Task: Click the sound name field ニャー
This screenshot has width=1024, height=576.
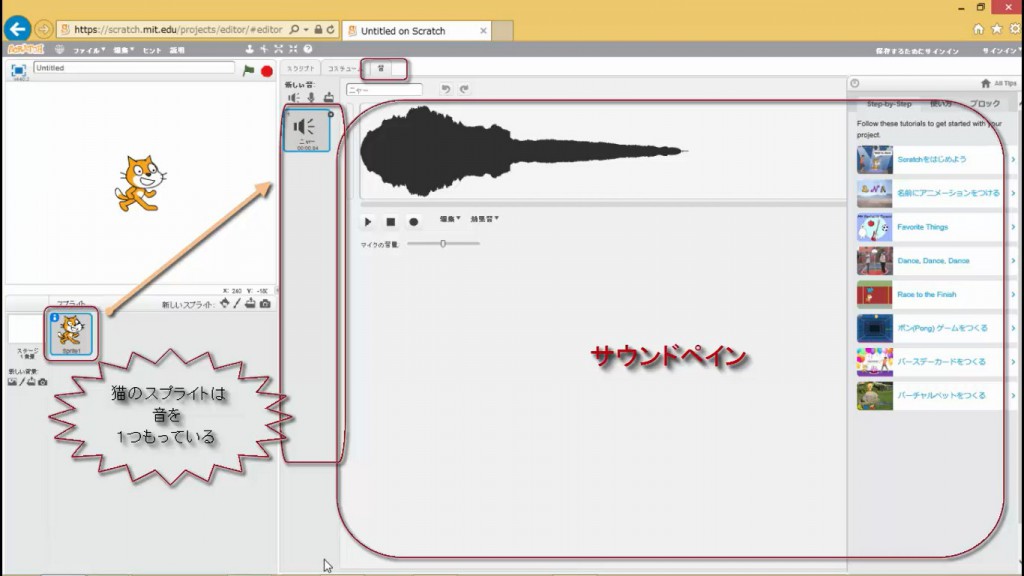Action: click(384, 89)
